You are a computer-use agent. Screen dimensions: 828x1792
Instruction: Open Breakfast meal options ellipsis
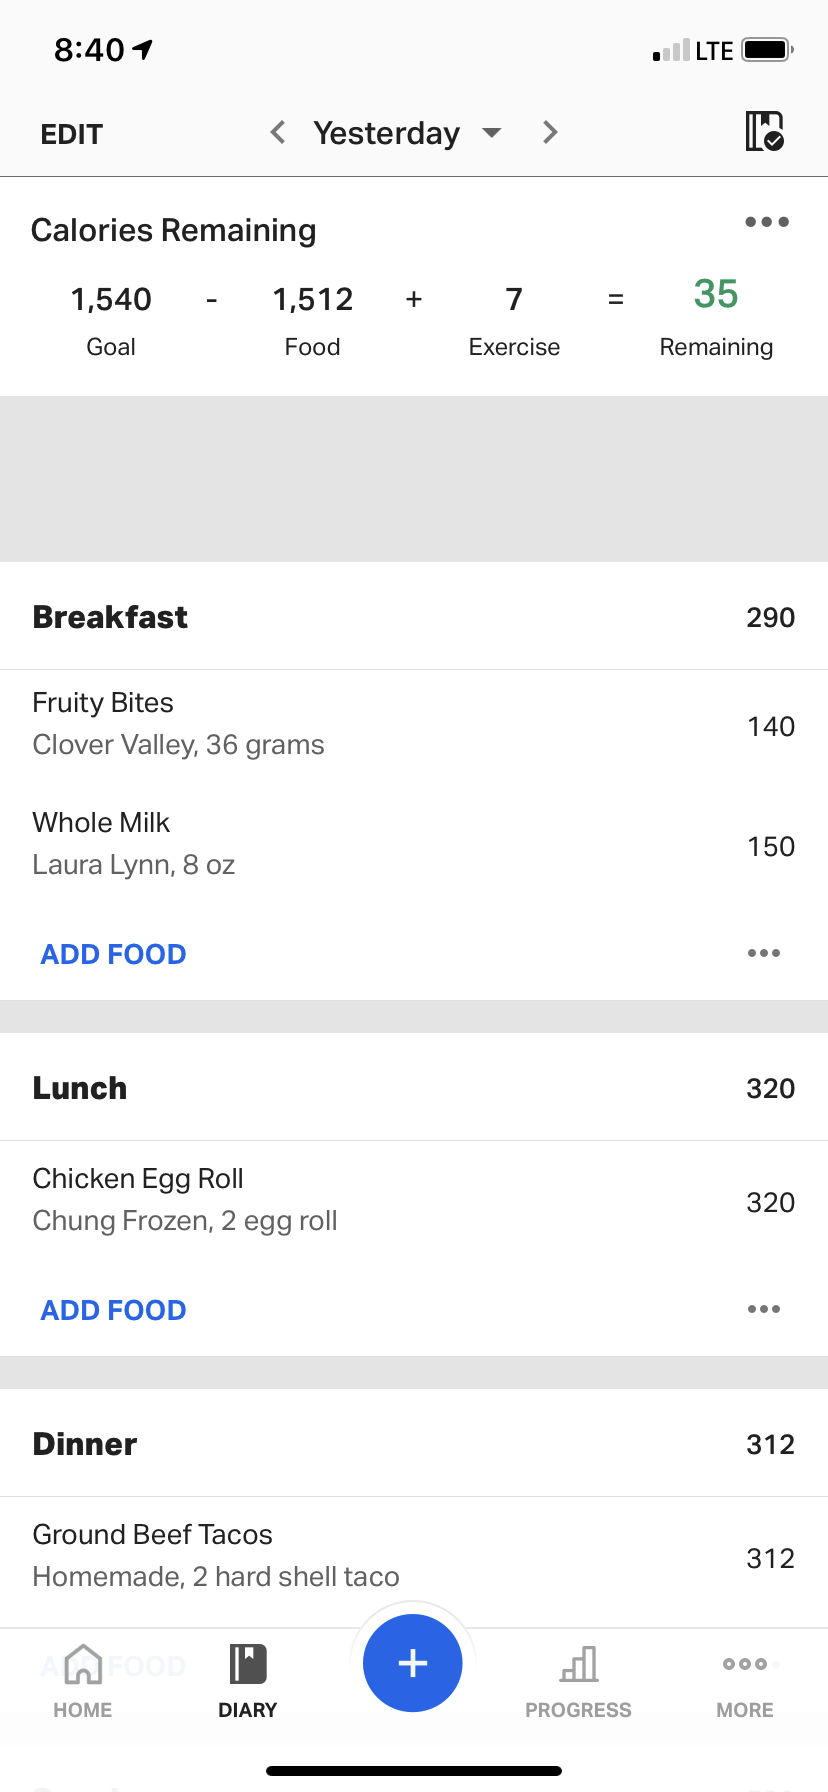(763, 954)
